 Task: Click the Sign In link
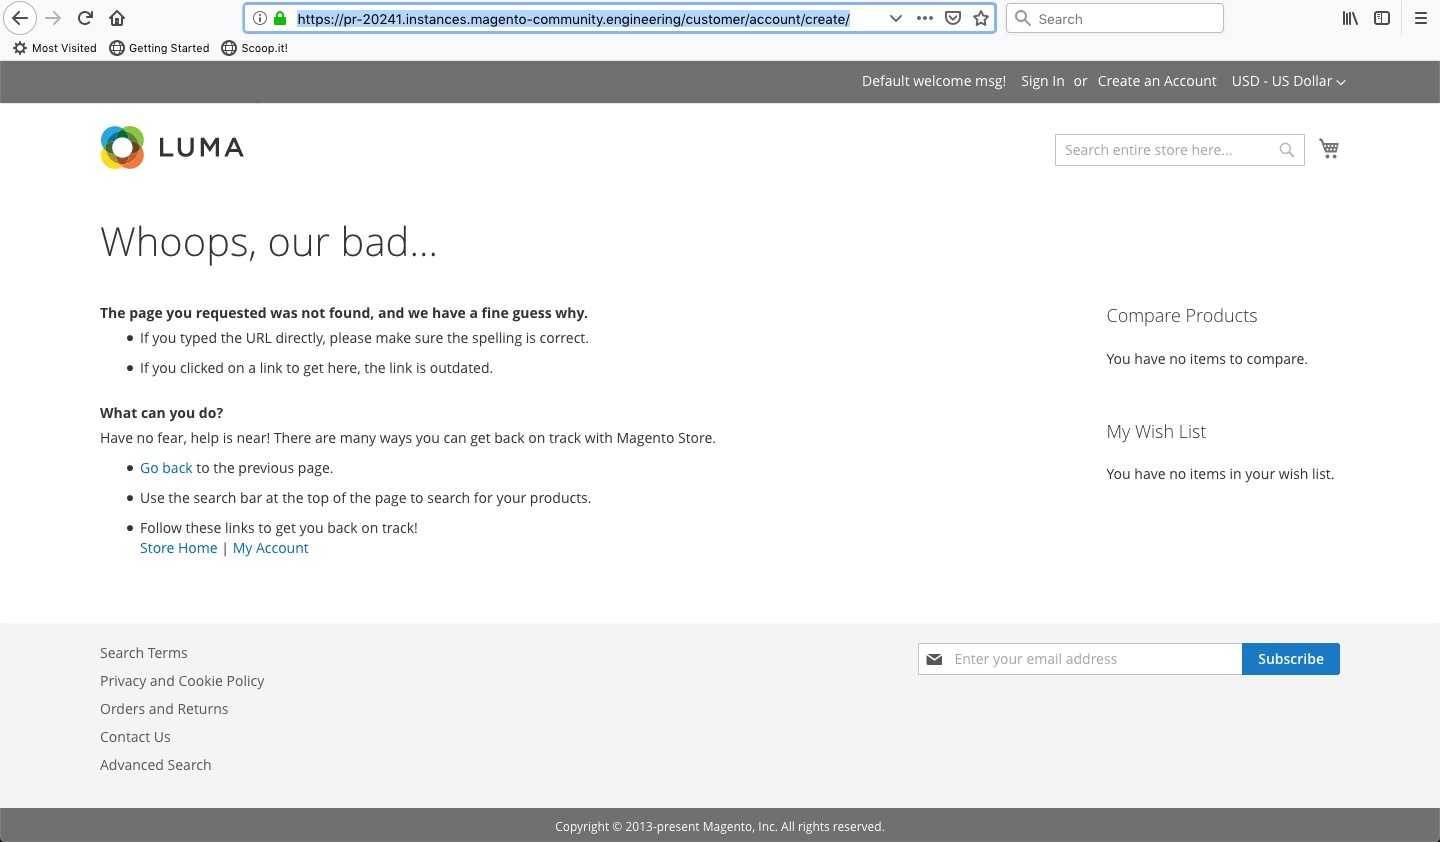point(1042,81)
